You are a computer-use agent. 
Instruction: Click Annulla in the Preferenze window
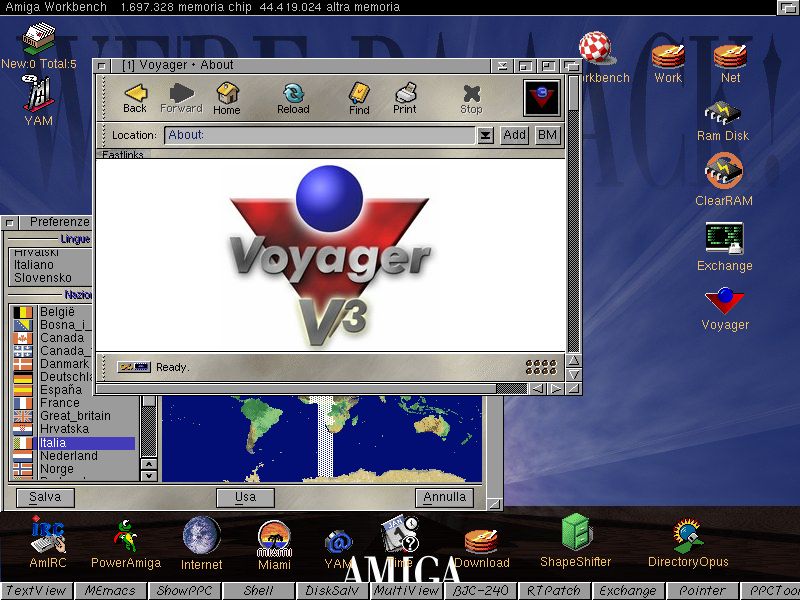tap(444, 497)
